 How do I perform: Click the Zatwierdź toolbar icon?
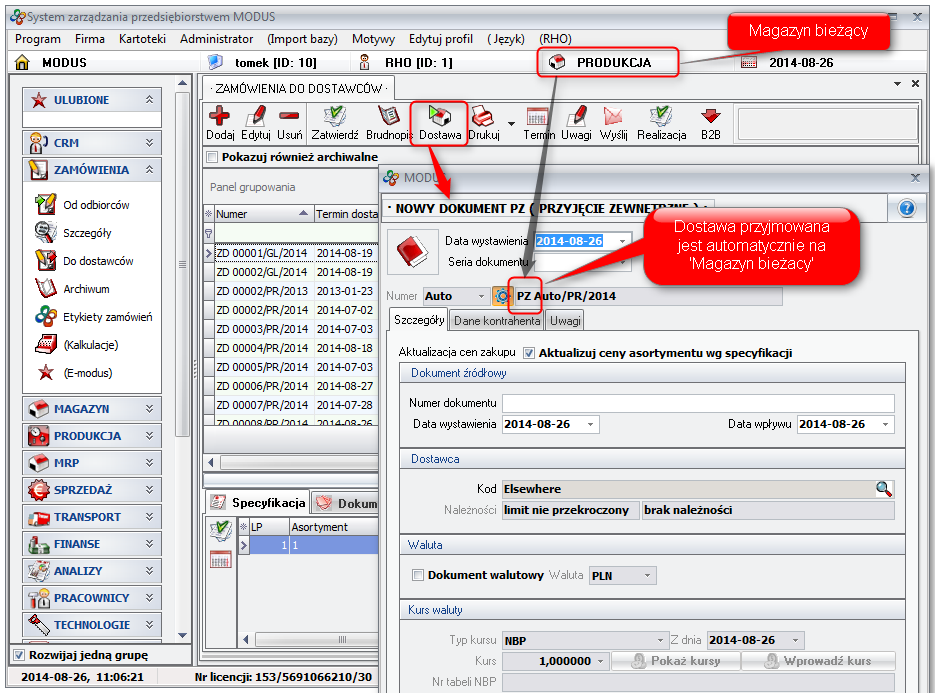coord(335,116)
